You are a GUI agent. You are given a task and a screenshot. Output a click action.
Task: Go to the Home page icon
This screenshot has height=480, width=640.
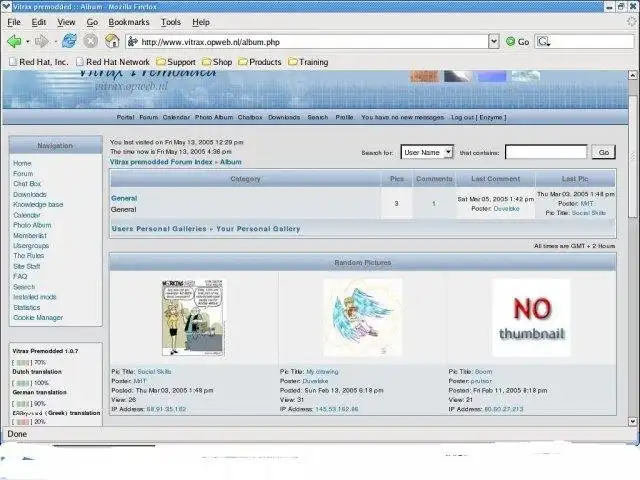click(x=112, y=41)
